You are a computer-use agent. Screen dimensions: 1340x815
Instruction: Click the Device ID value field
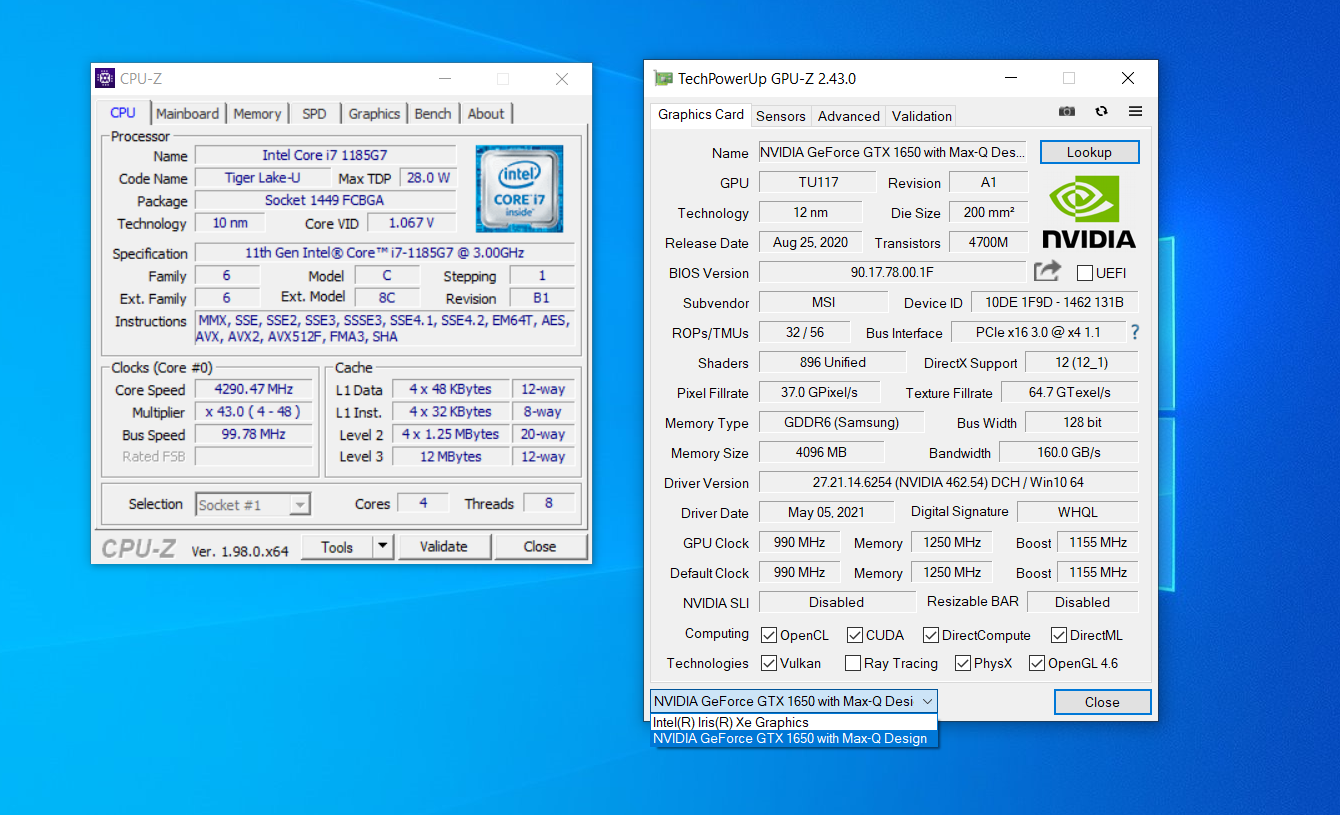click(x=1054, y=302)
